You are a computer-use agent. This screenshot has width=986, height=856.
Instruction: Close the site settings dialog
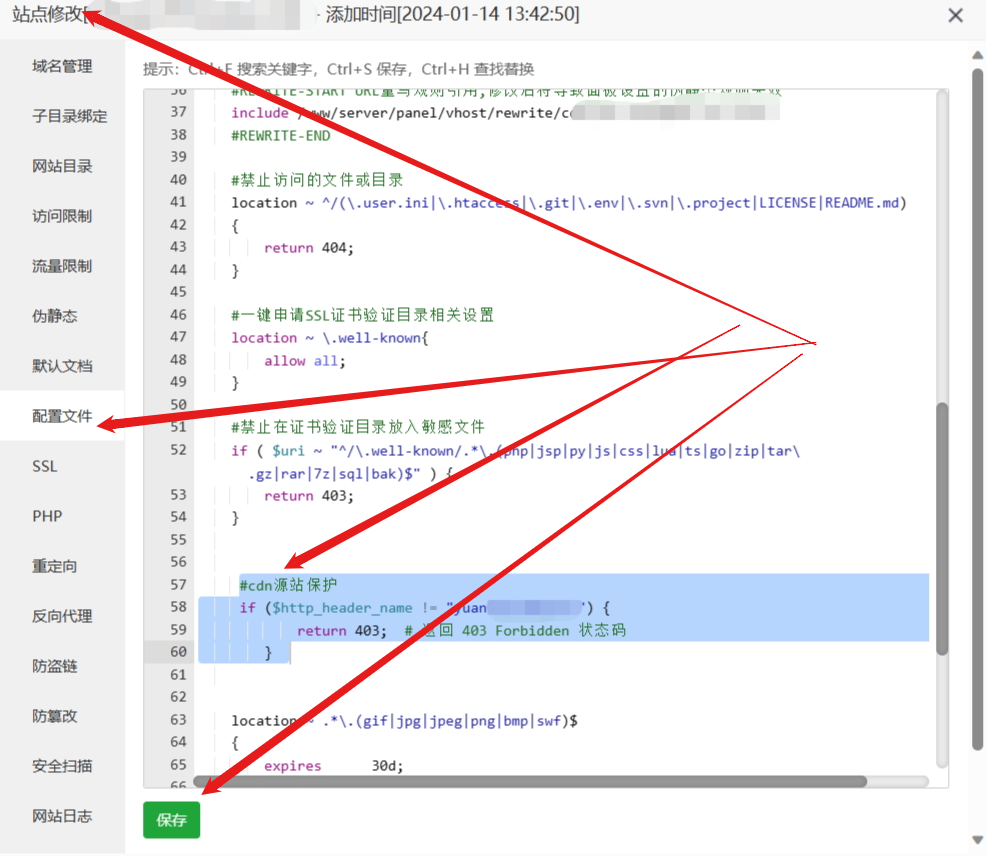pos(955,15)
